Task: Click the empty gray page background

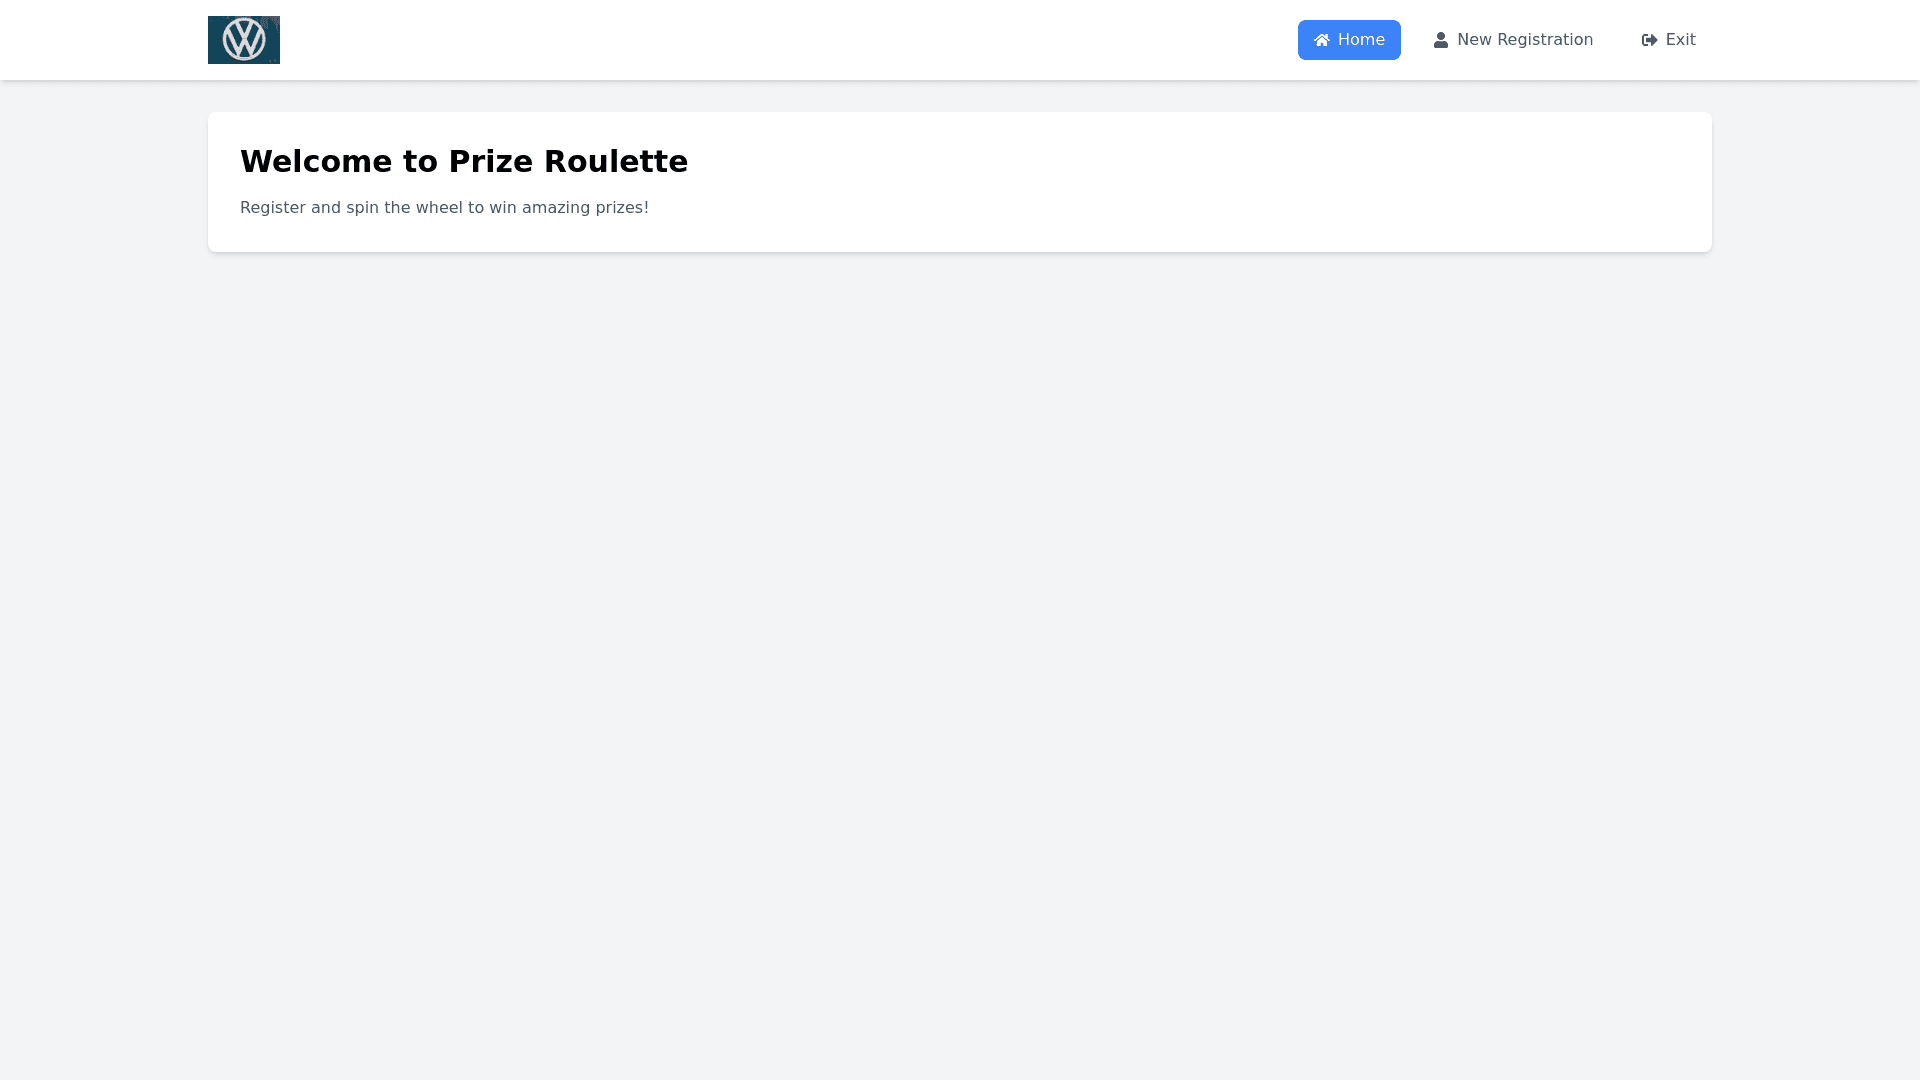Action: [960, 650]
